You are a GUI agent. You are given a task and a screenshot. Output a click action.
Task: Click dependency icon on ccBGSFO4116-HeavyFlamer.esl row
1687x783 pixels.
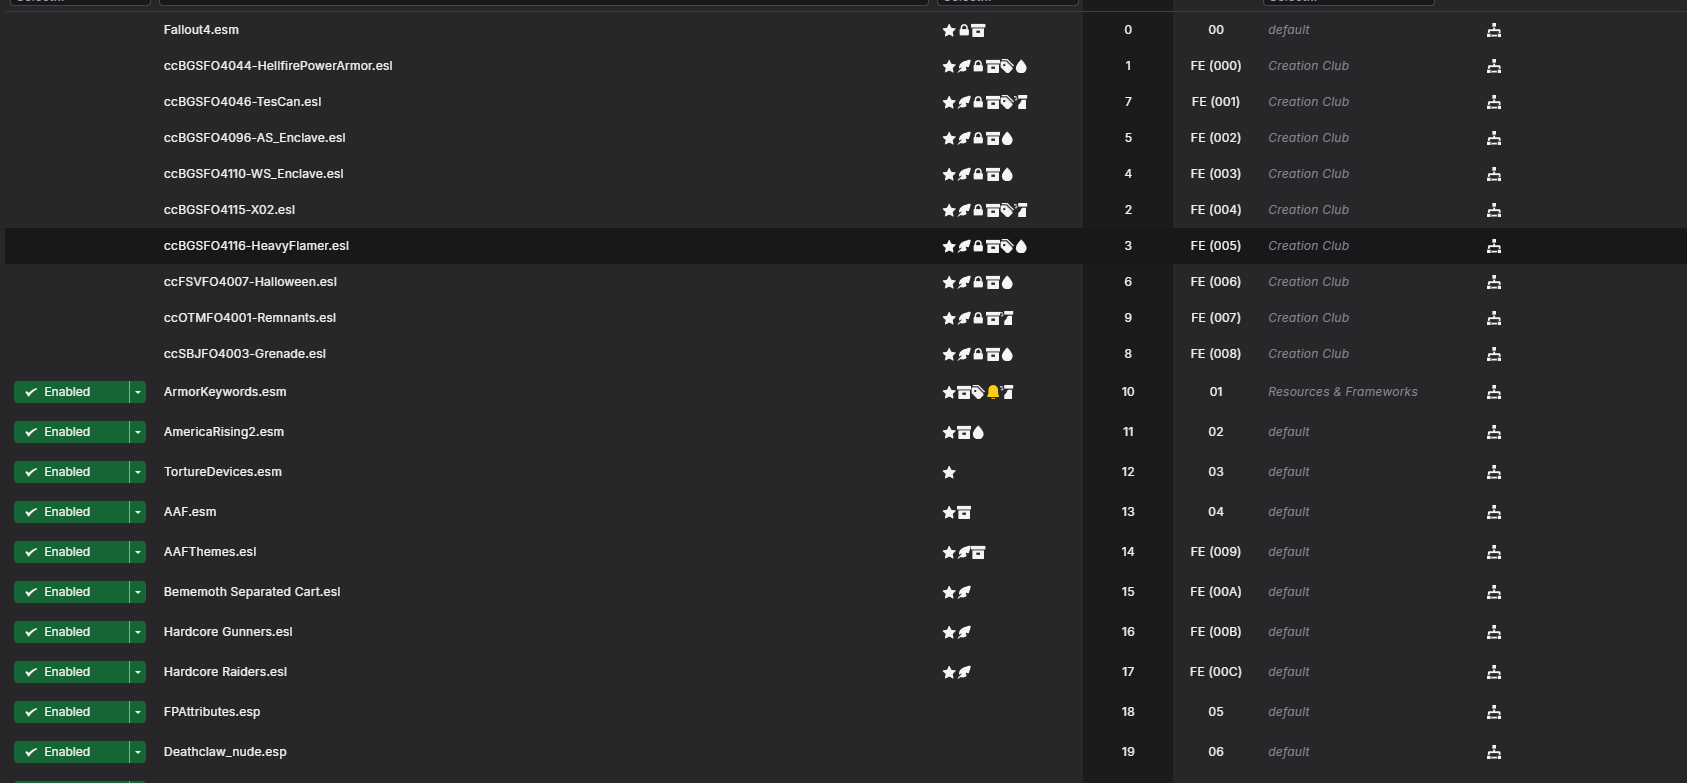click(1493, 246)
